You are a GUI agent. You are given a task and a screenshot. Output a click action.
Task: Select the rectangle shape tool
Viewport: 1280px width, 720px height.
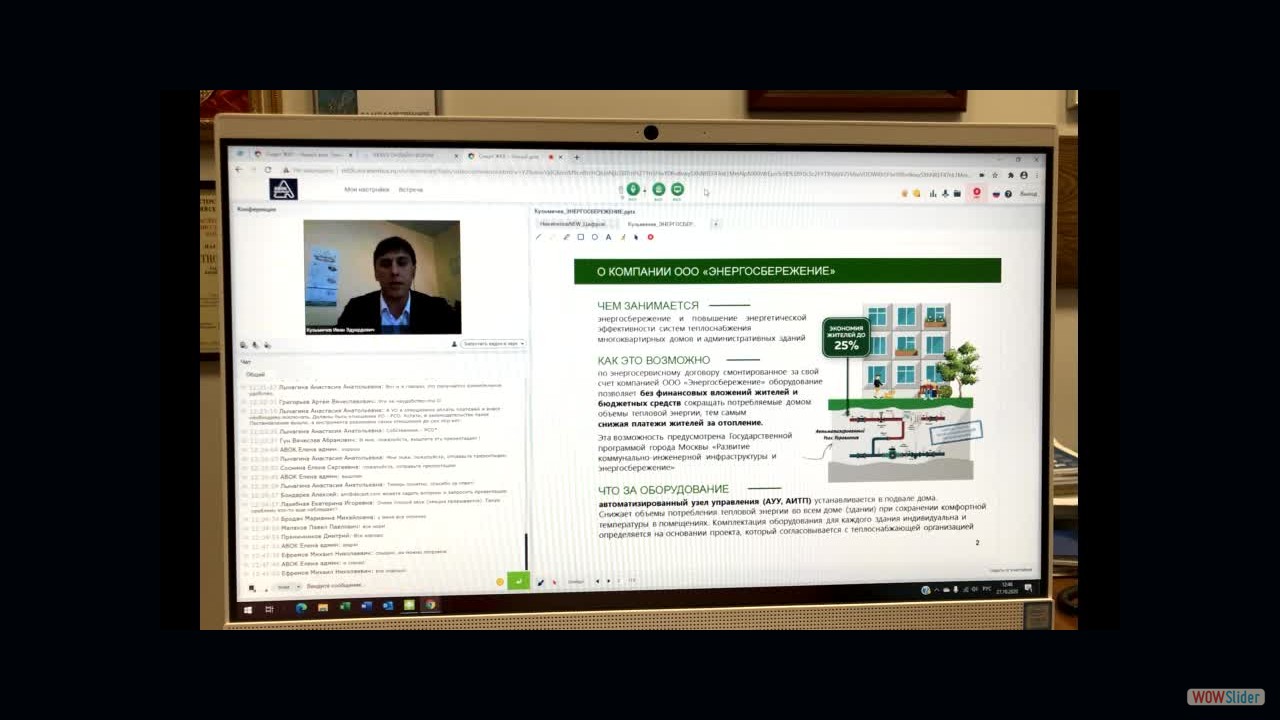tap(580, 237)
